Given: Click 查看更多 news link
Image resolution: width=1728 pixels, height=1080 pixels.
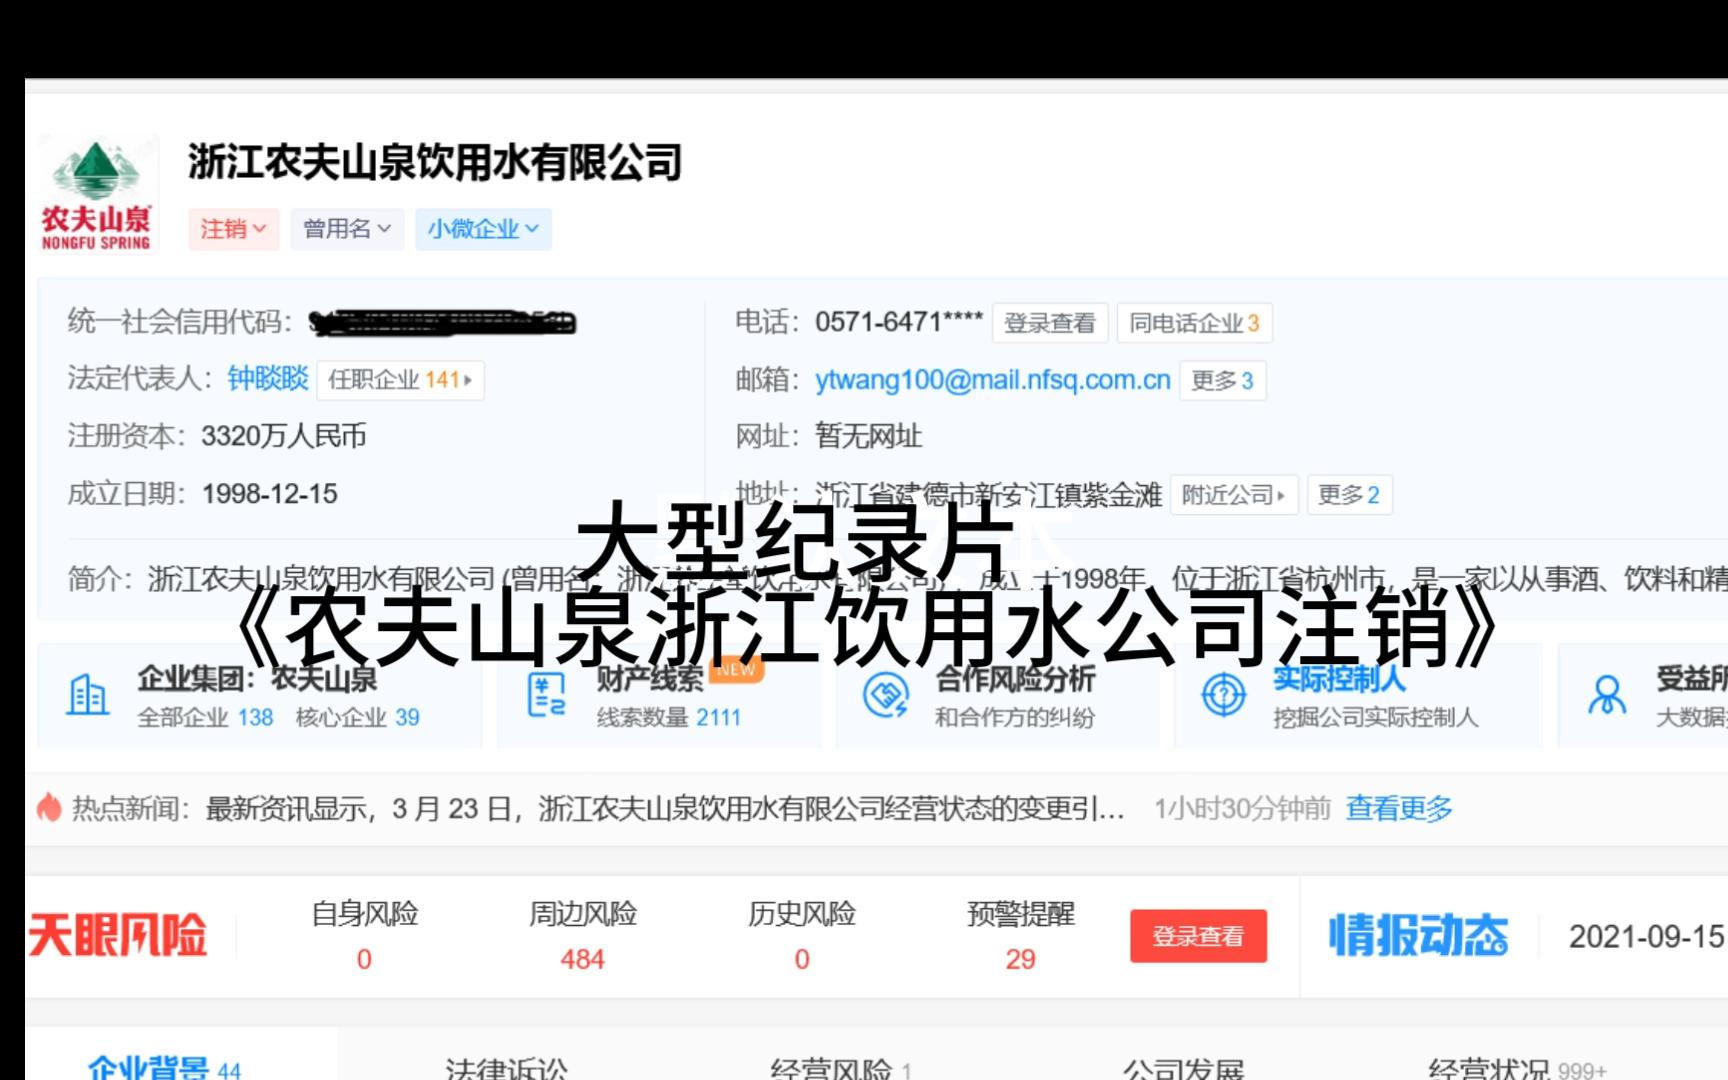Looking at the screenshot, I should (x=1399, y=808).
